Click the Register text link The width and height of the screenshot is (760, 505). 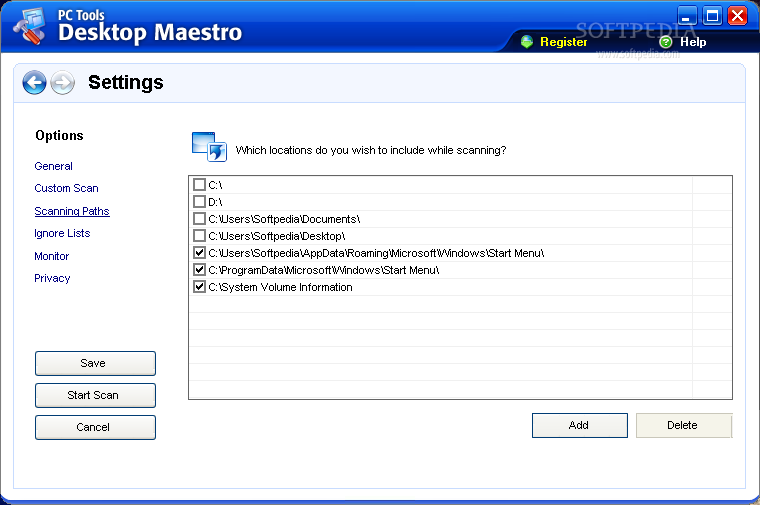pyautogui.click(x=564, y=42)
